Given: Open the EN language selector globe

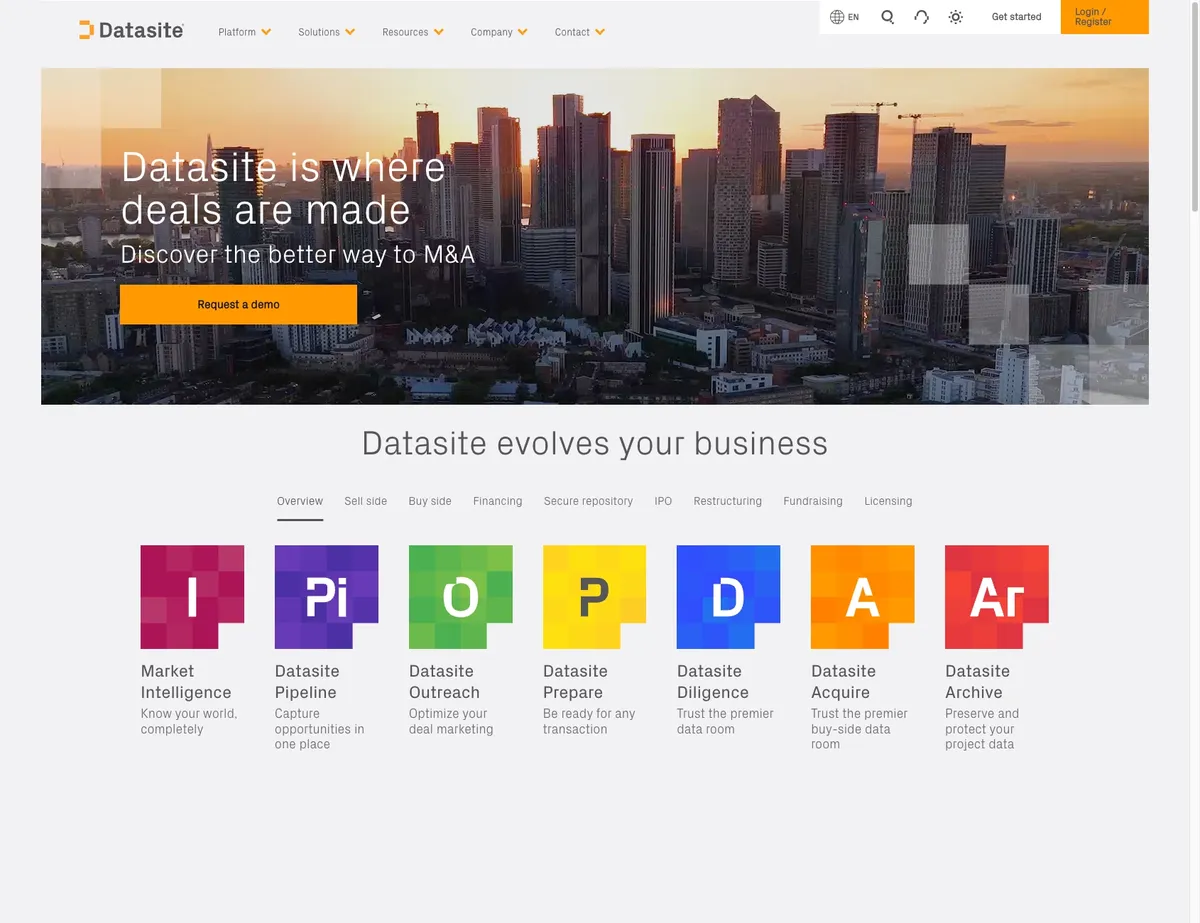Looking at the screenshot, I should [x=844, y=17].
